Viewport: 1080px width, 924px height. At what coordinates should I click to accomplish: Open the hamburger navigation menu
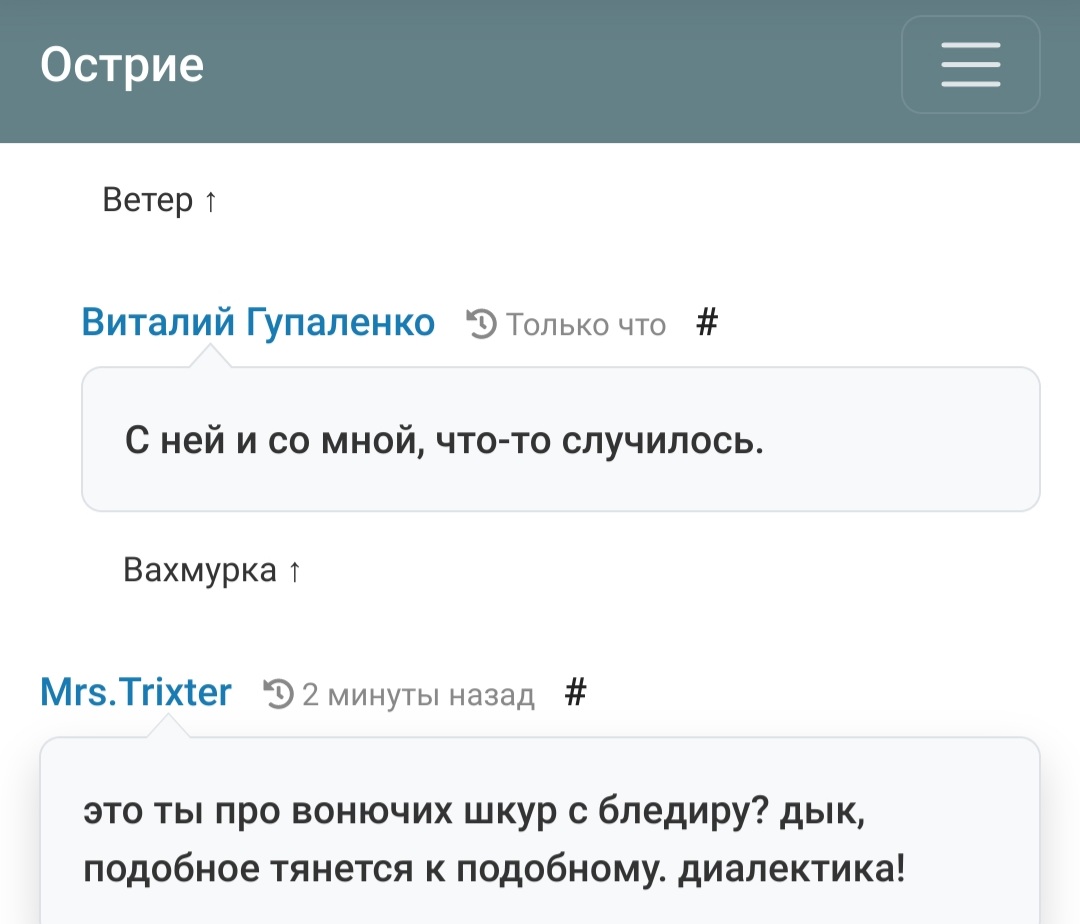[x=970, y=65]
